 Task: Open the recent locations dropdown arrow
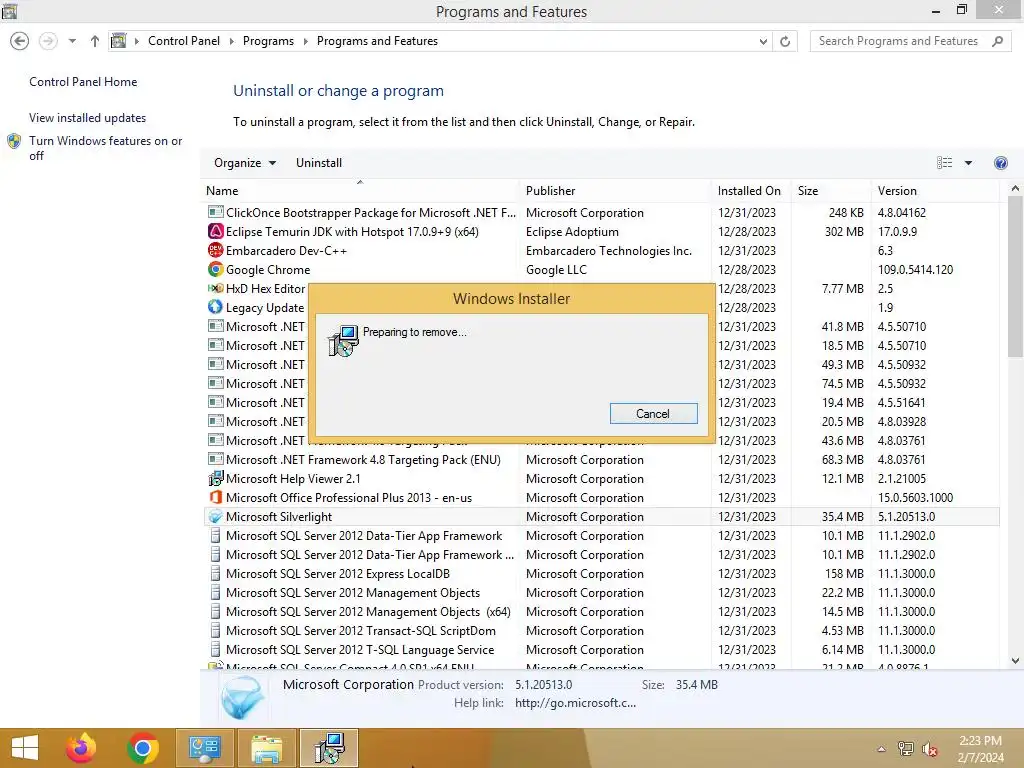click(x=72, y=41)
